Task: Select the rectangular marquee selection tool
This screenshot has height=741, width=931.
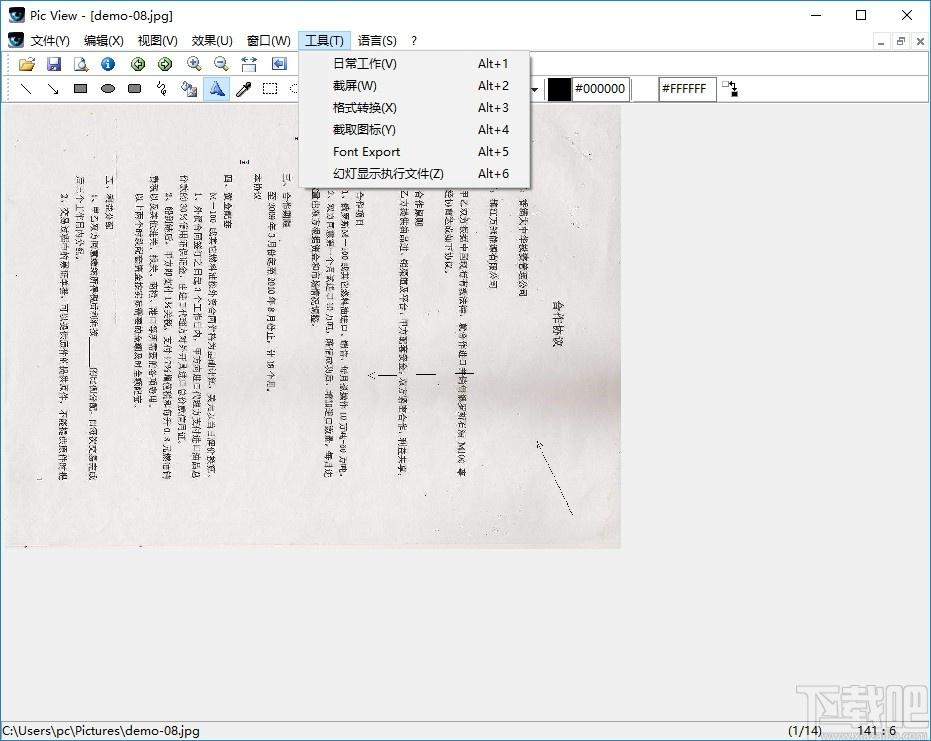Action: [x=270, y=89]
